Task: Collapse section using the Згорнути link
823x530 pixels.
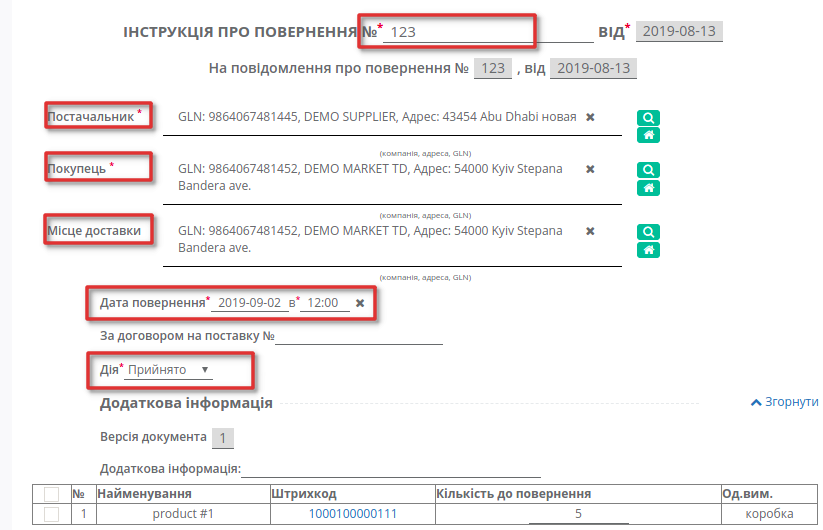Action: point(785,402)
